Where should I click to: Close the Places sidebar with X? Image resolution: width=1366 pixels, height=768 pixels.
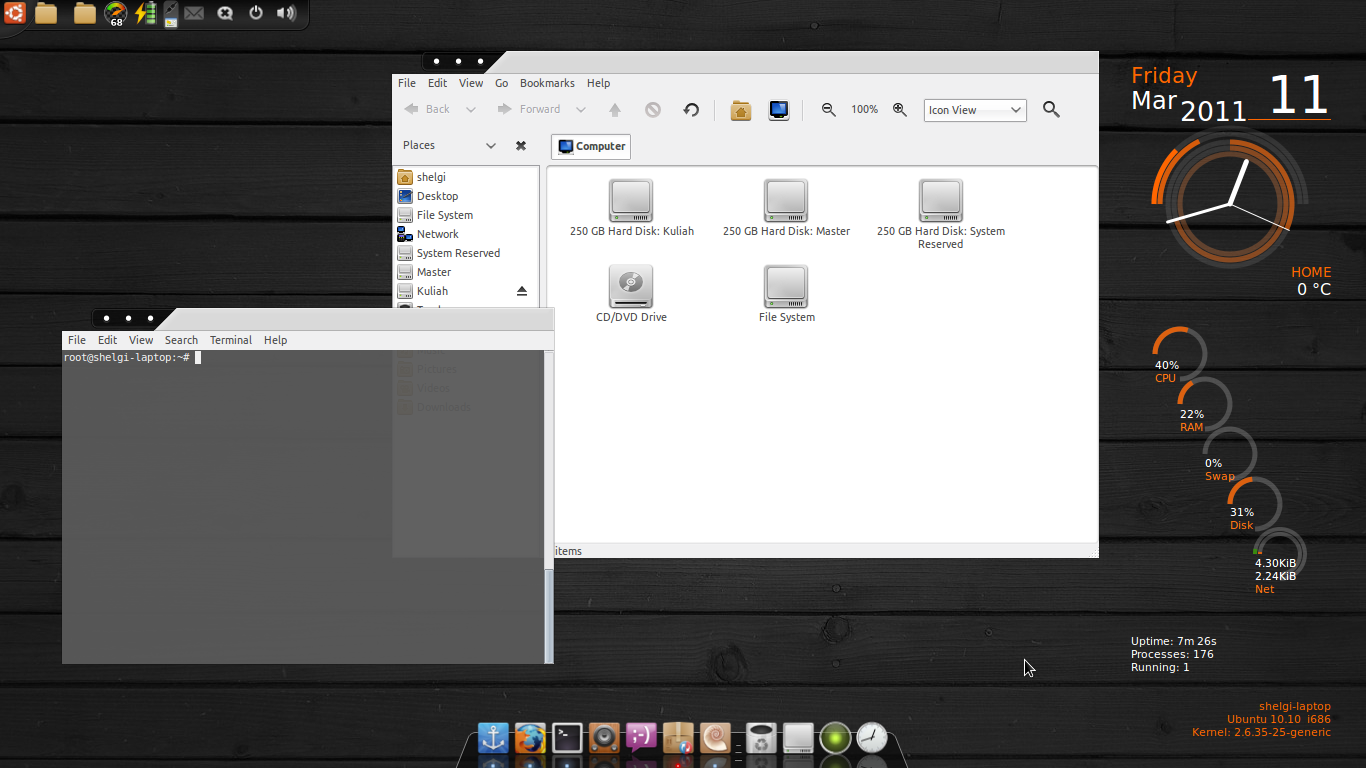click(x=521, y=146)
